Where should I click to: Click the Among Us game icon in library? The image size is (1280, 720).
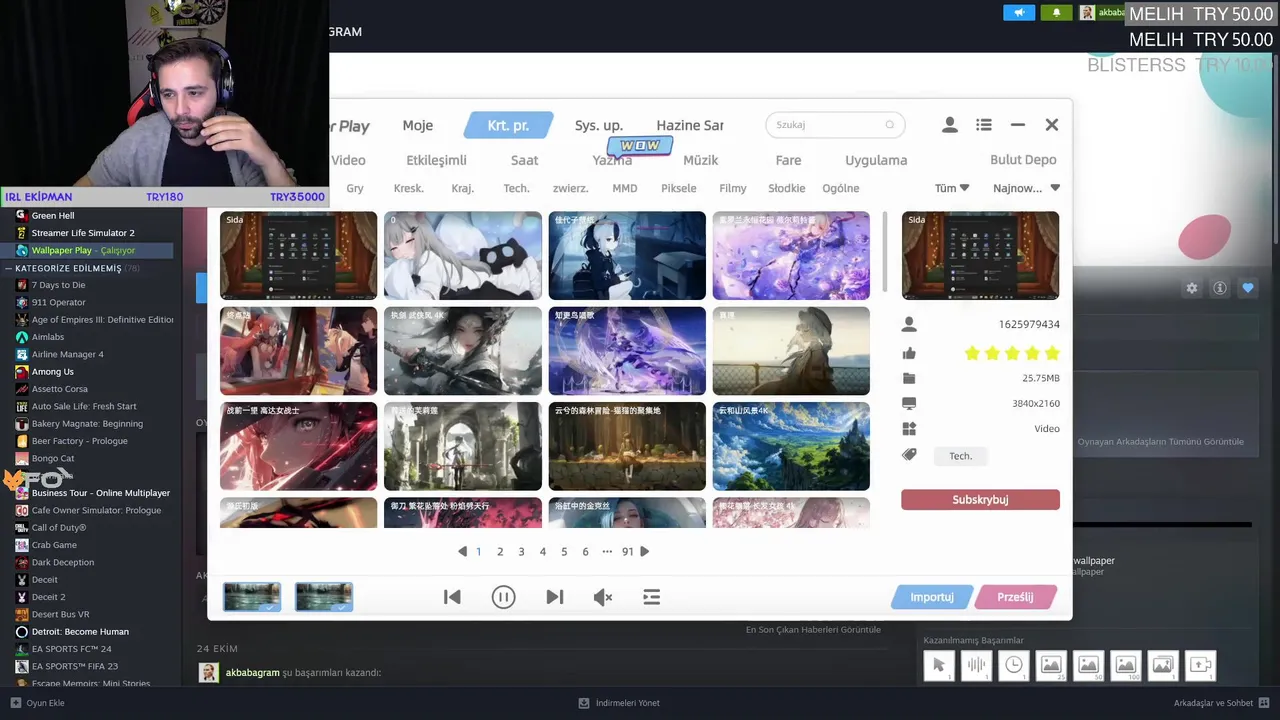pyautogui.click(x=22, y=372)
